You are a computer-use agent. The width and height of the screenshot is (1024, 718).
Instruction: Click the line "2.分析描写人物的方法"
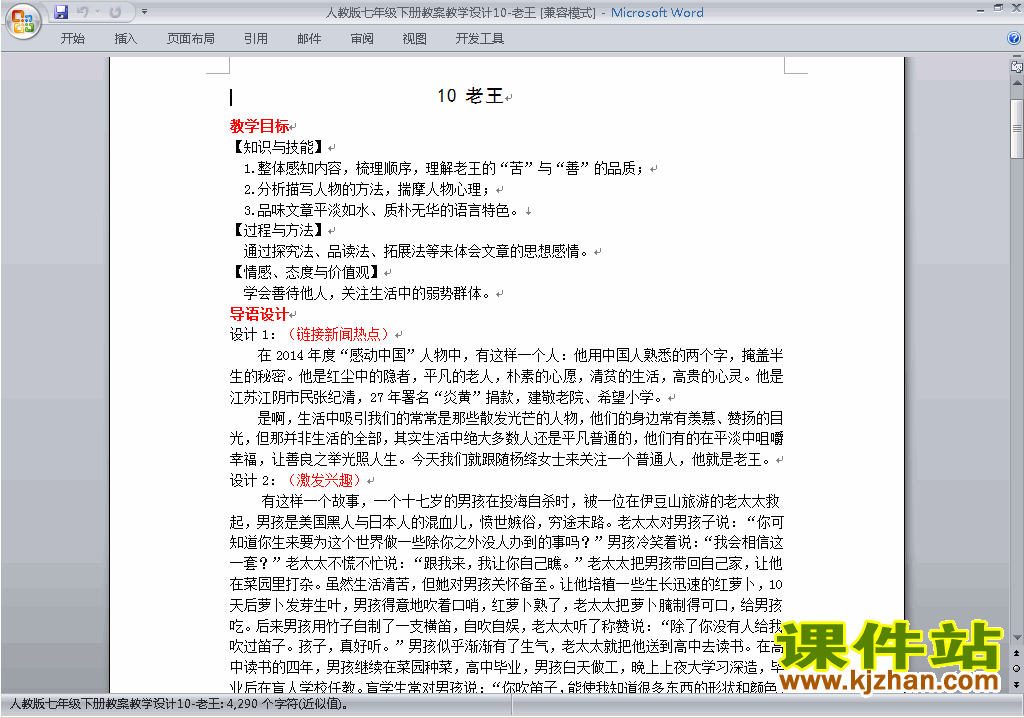coord(366,189)
